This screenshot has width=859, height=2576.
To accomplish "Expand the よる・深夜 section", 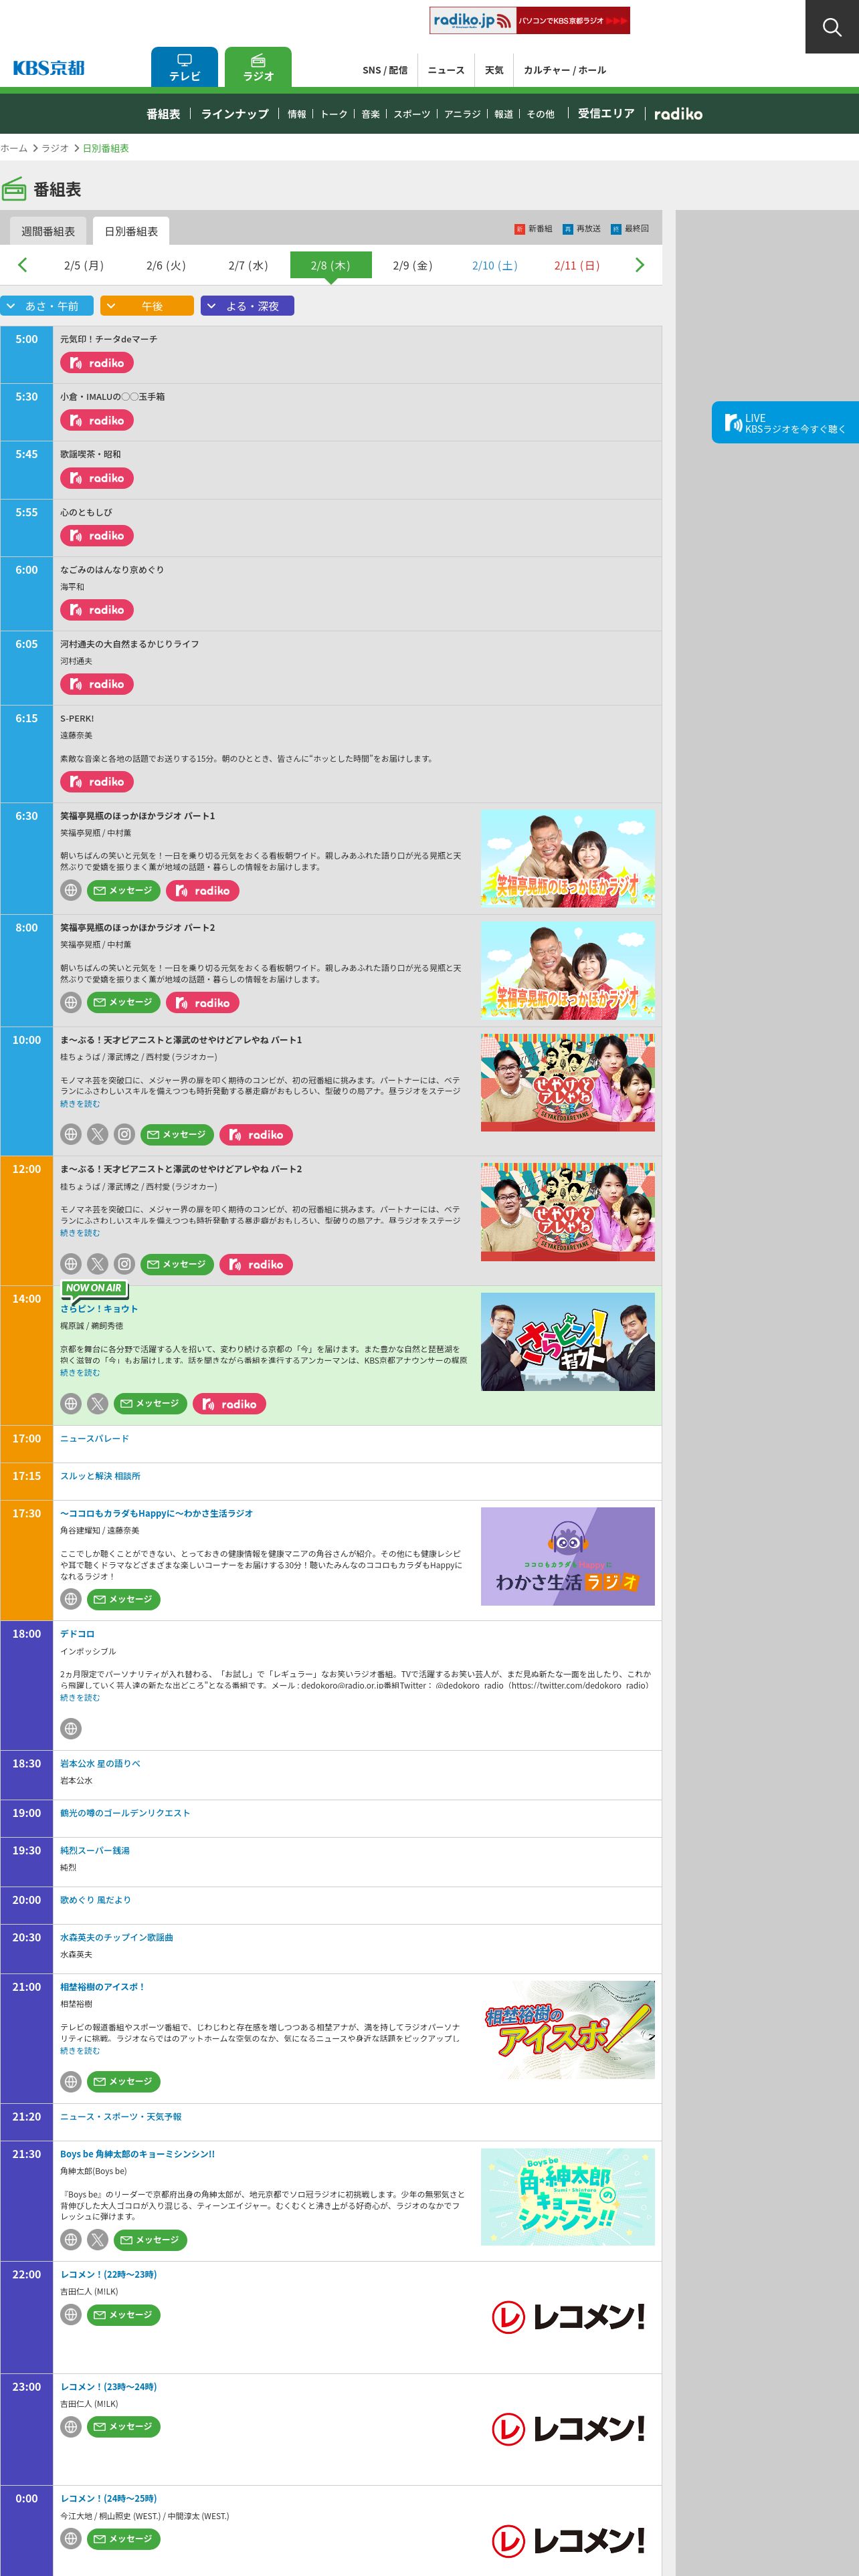I will [x=247, y=306].
